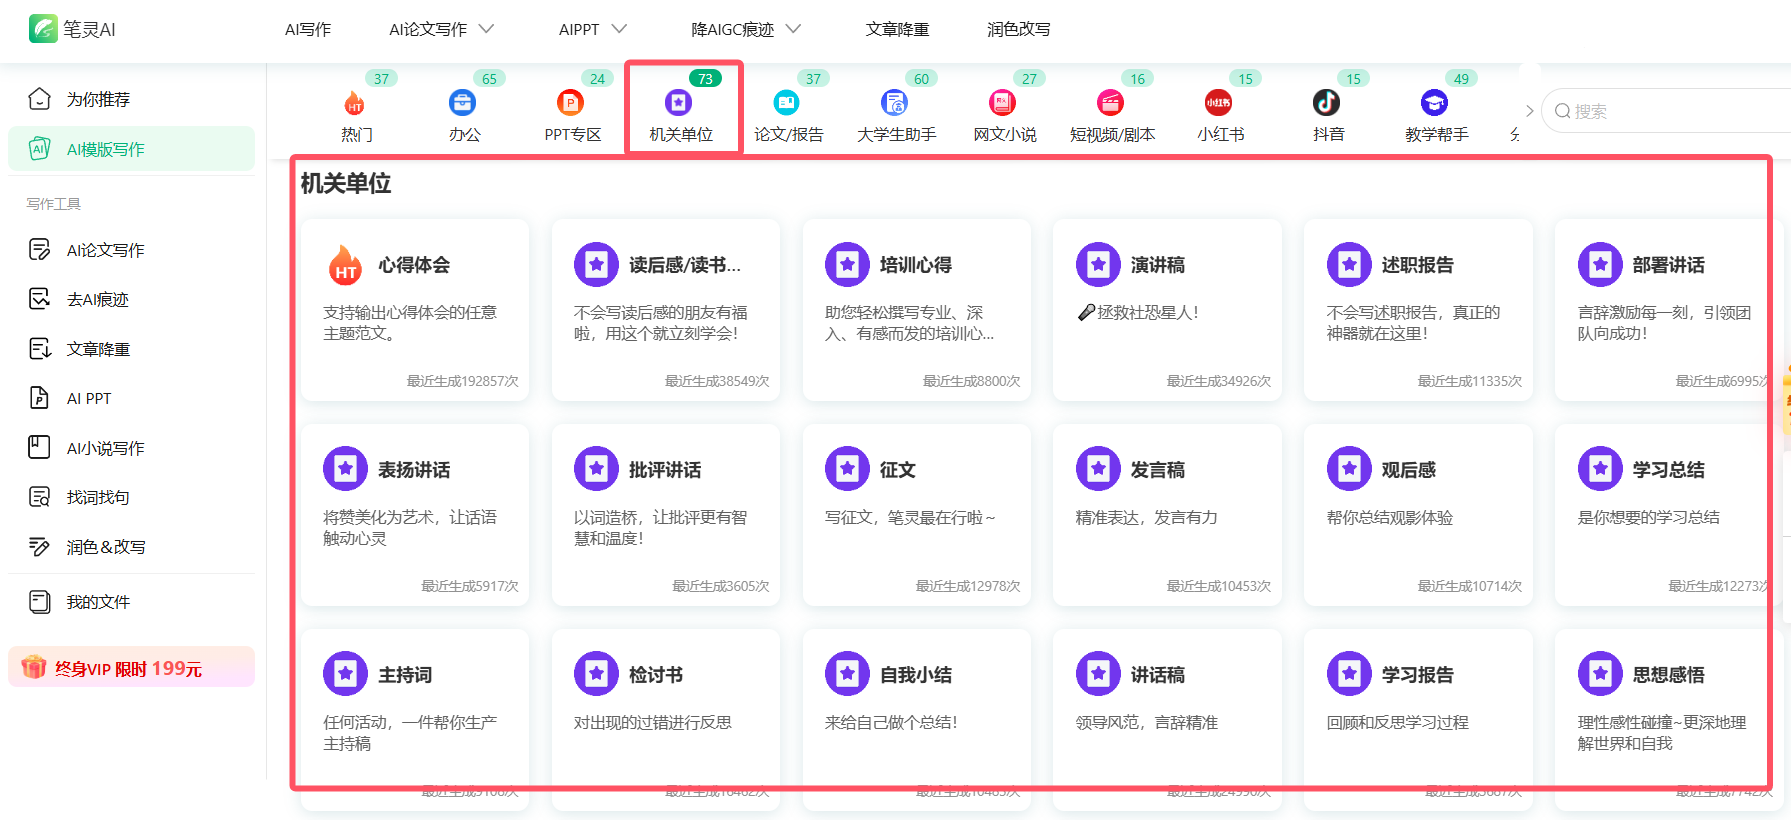Open 文章降重 in top navigation
Screen dimensions: 1791x820
pyautogui.click(x=897, y=30)
